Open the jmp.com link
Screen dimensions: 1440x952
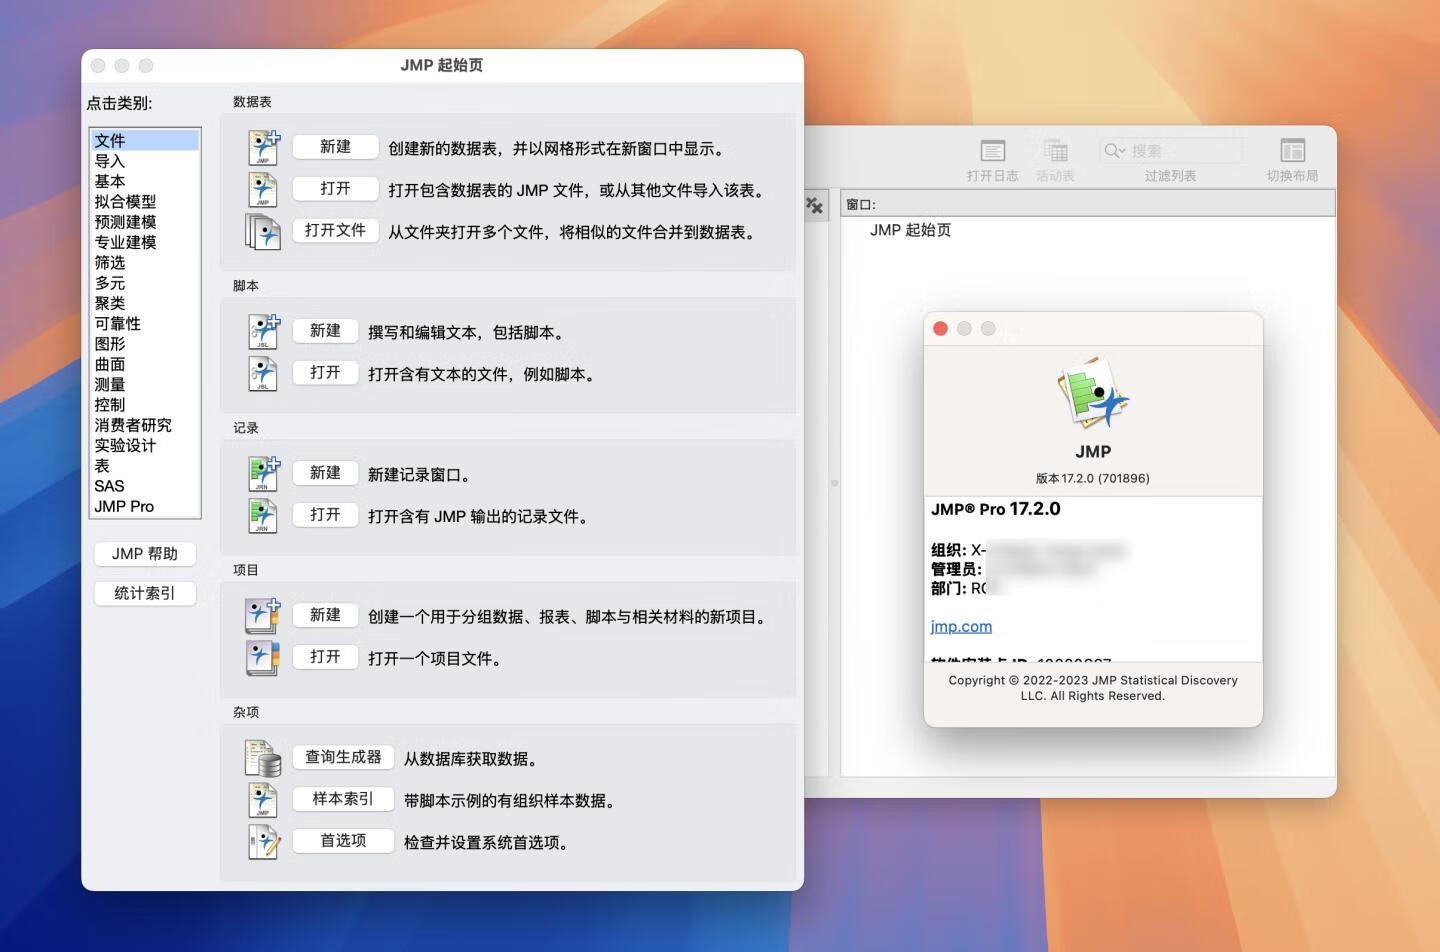pos(961,626)
